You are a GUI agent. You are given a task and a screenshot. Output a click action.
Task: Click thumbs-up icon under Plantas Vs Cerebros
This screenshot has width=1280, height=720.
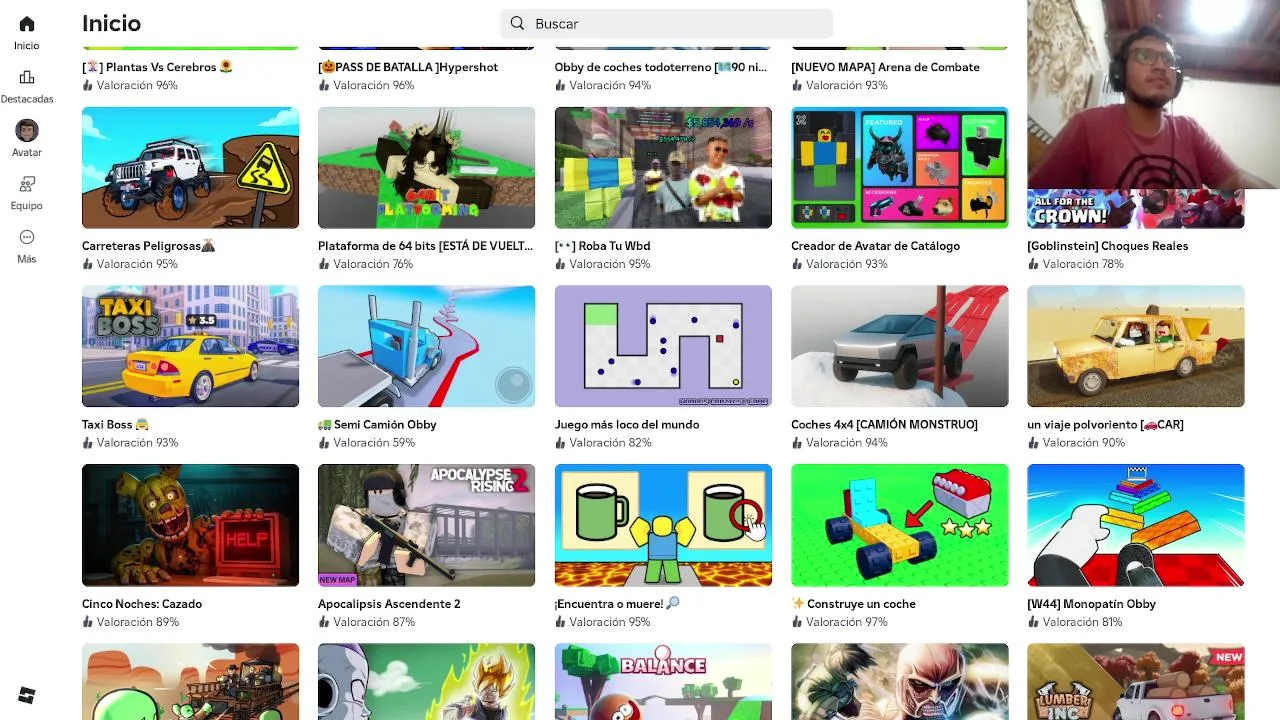(88, 85)
